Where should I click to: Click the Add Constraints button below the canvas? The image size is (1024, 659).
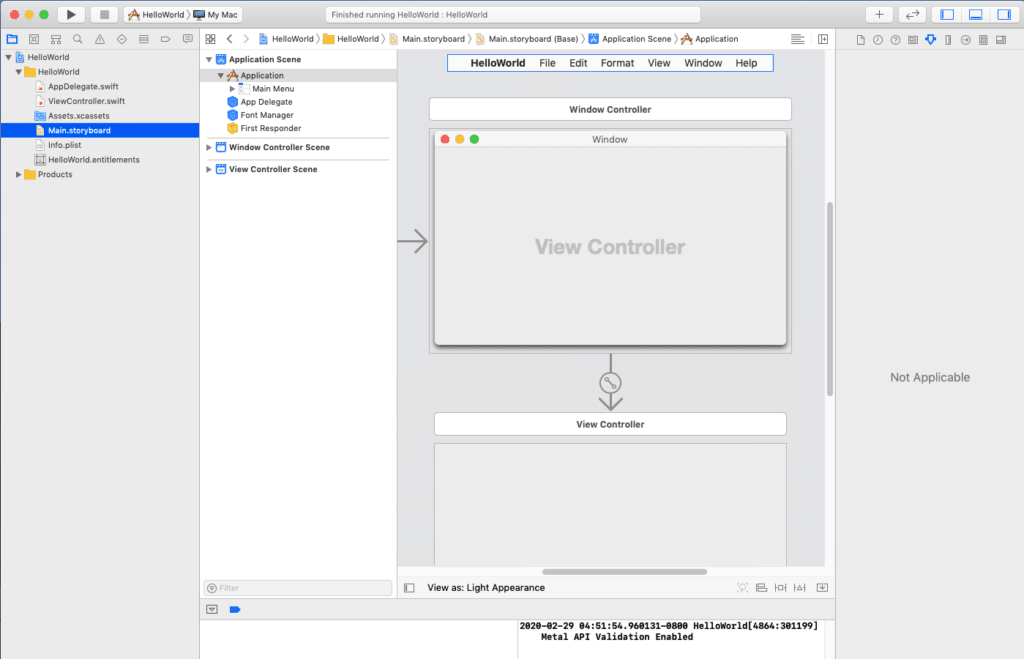(780, 587)
